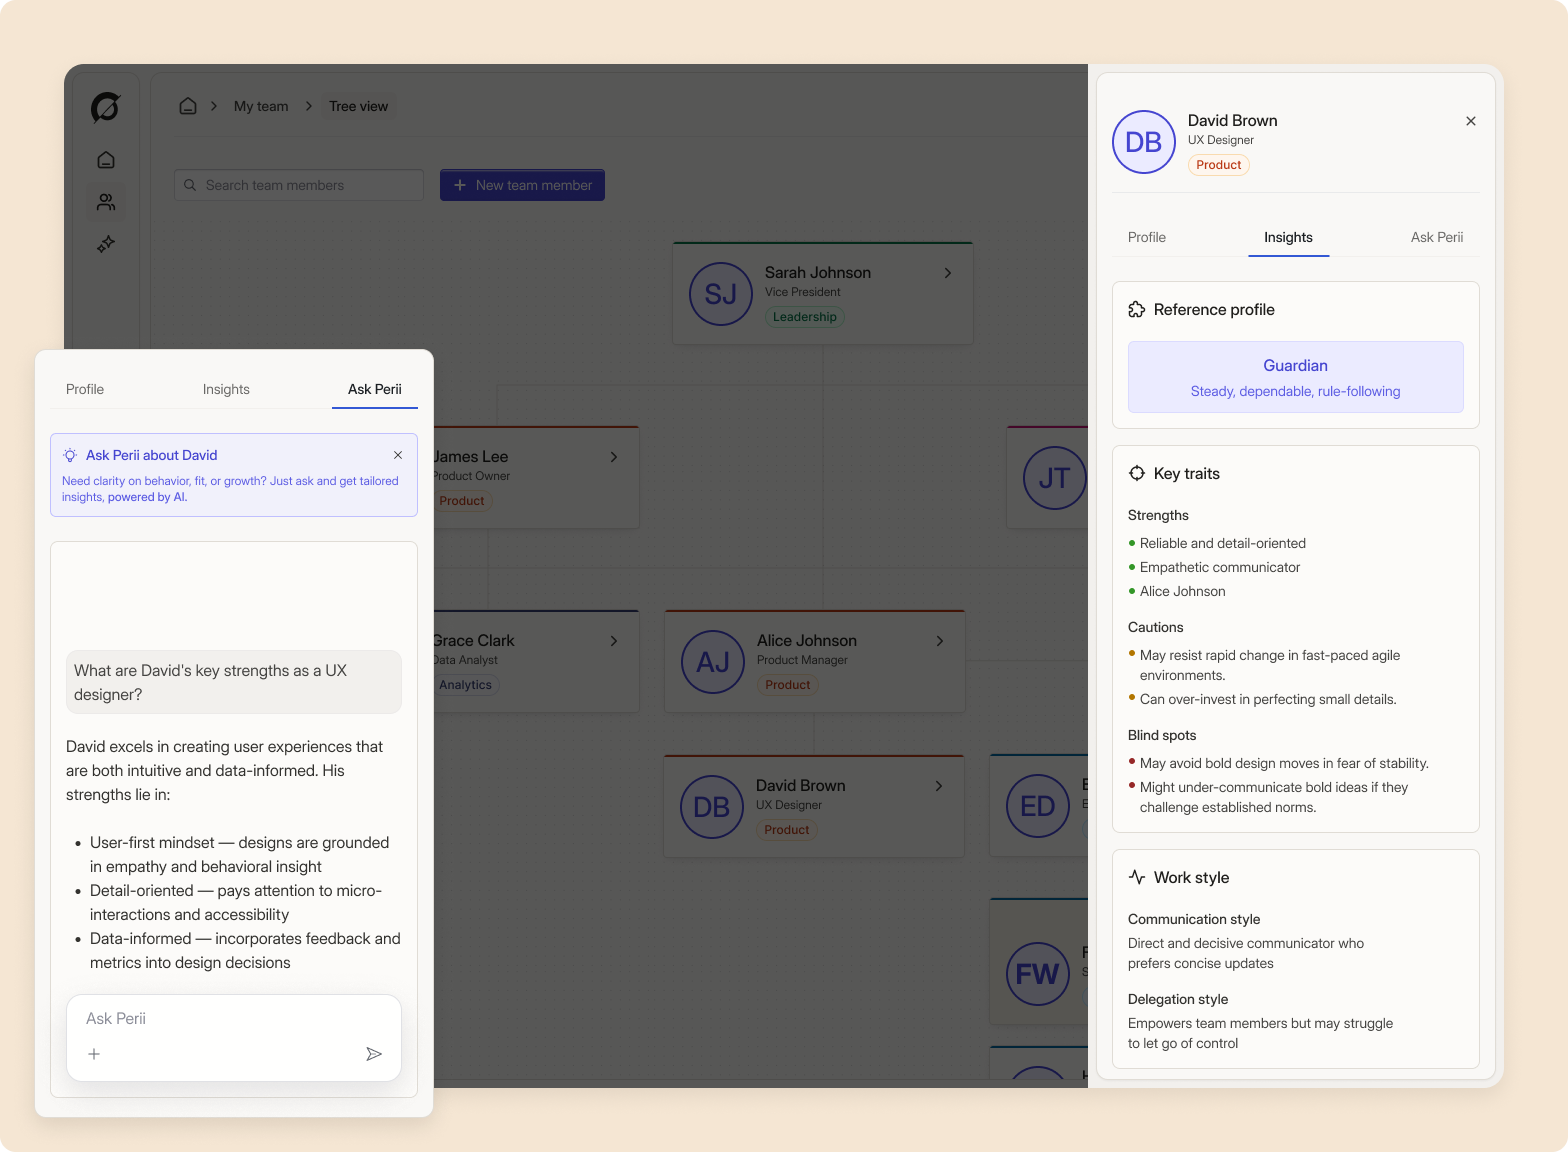Click the DB avatar on David Brown's tree card
This screenshot has height=1152, width=1568.
[712, 807]
